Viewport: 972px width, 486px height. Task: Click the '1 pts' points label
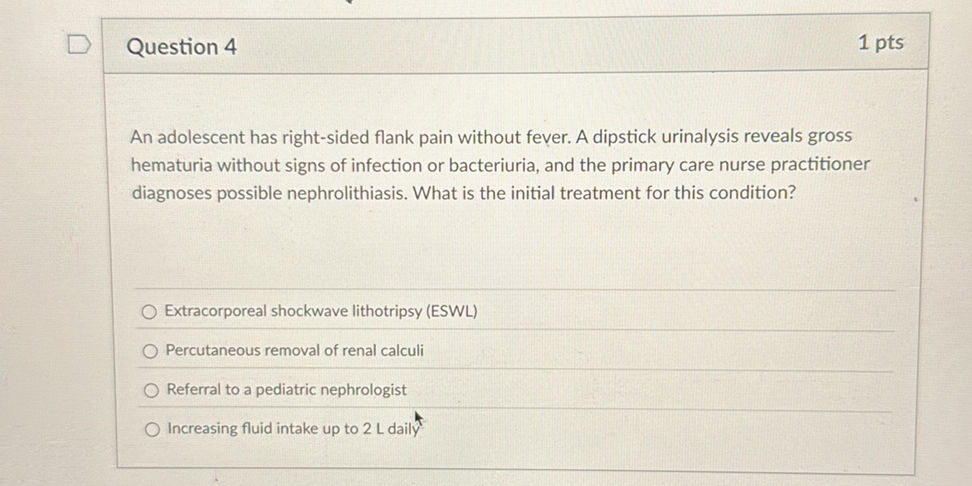pyautogui.click(x=880, y=42)
